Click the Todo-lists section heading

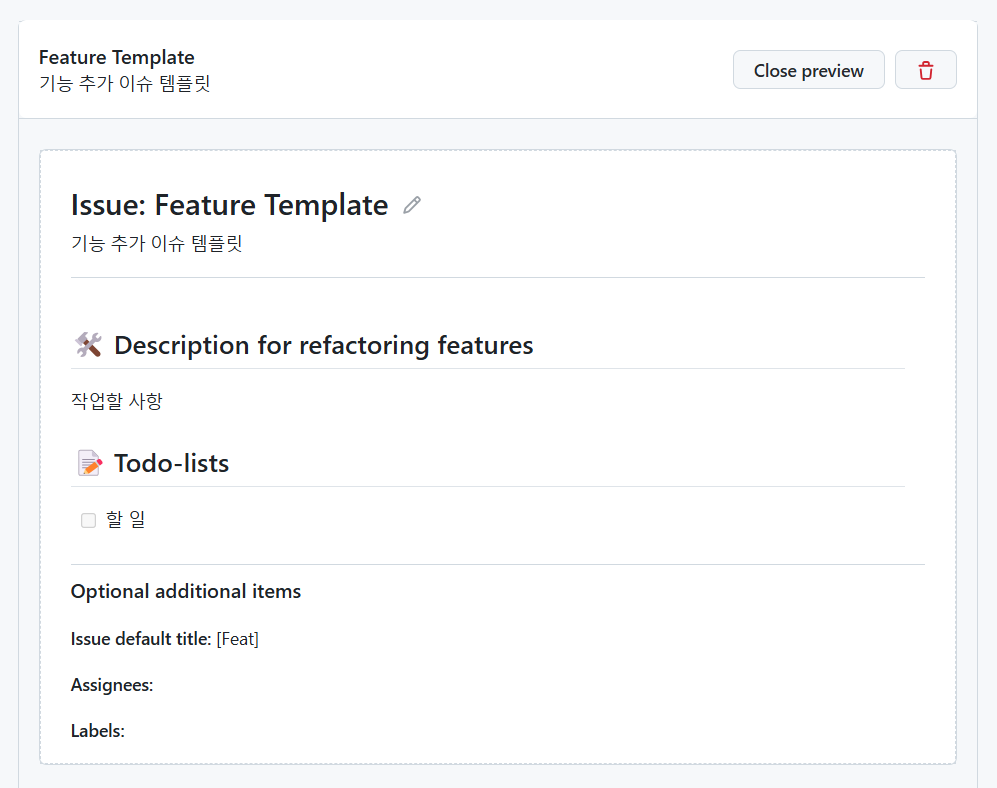click(171, 463)
